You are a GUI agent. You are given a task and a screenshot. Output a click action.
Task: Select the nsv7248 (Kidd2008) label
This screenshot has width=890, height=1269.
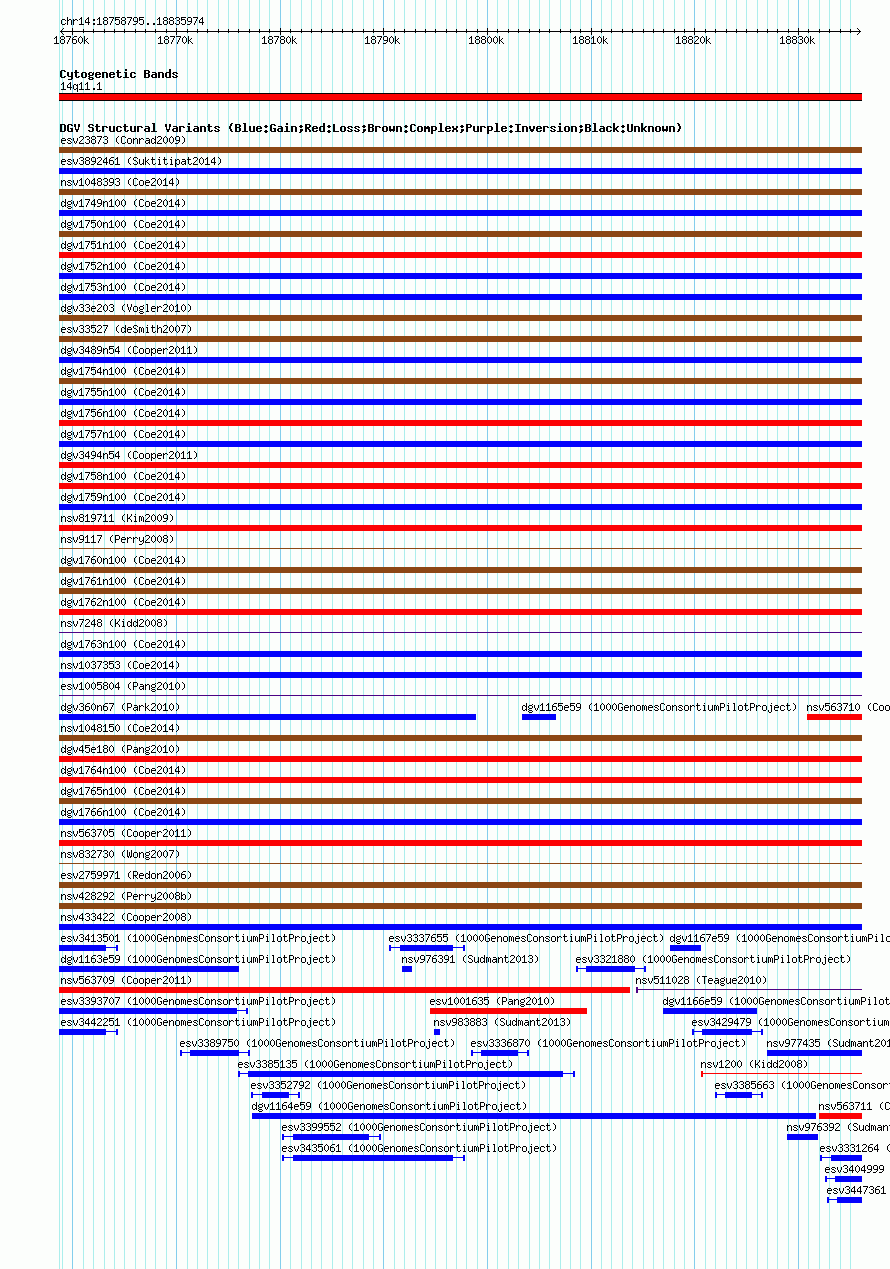click(x=114, y=623)
